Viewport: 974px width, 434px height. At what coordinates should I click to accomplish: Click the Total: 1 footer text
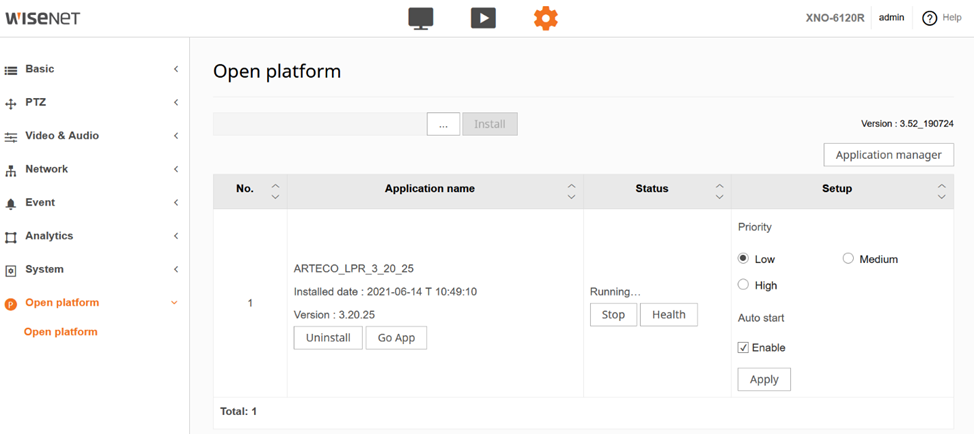[239, 411]
